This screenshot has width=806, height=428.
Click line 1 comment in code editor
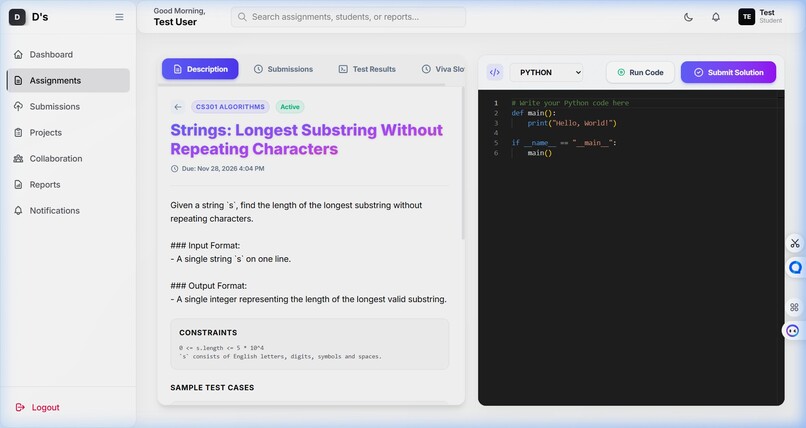point(570,103)
